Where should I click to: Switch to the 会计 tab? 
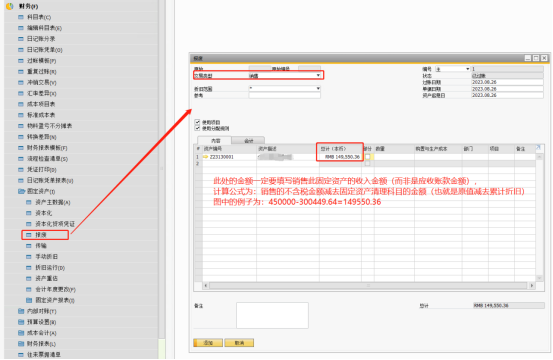pyautogui.click(x=249, y=141)
